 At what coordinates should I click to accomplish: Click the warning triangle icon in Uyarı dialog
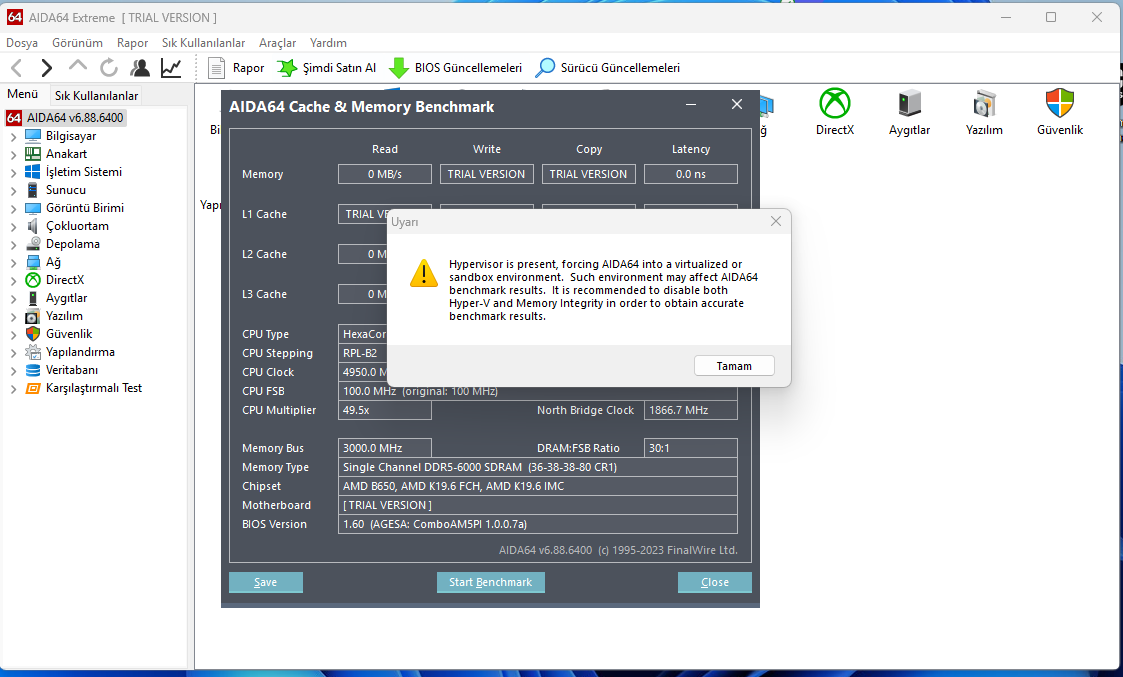coord(424,274)
